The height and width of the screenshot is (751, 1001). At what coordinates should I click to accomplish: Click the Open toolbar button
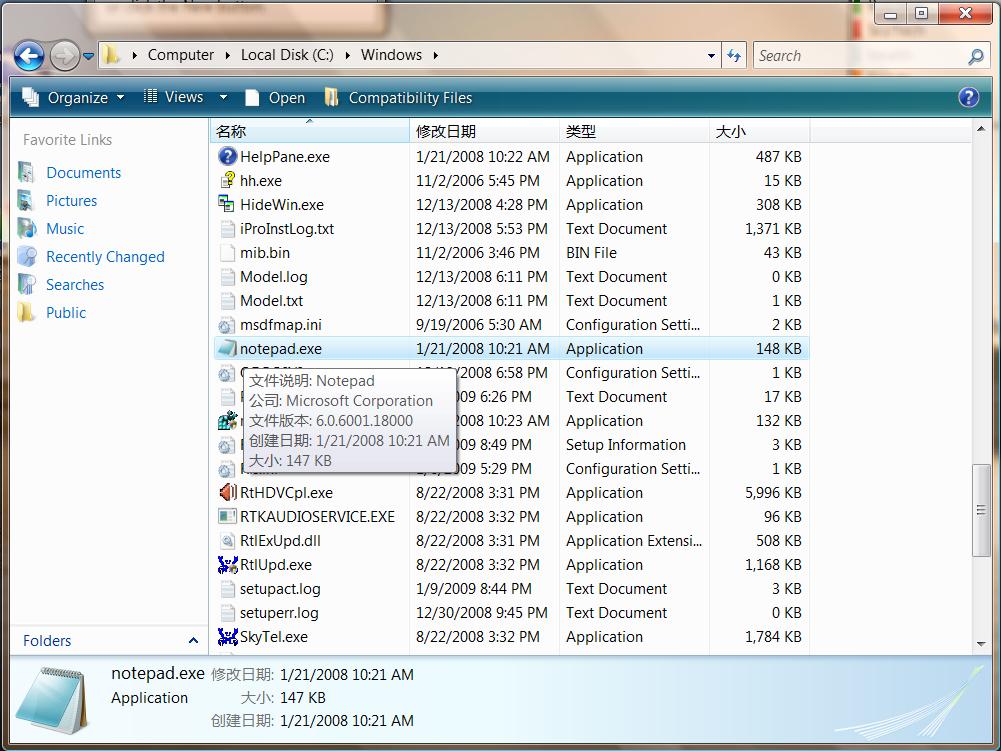pos(275,97)
